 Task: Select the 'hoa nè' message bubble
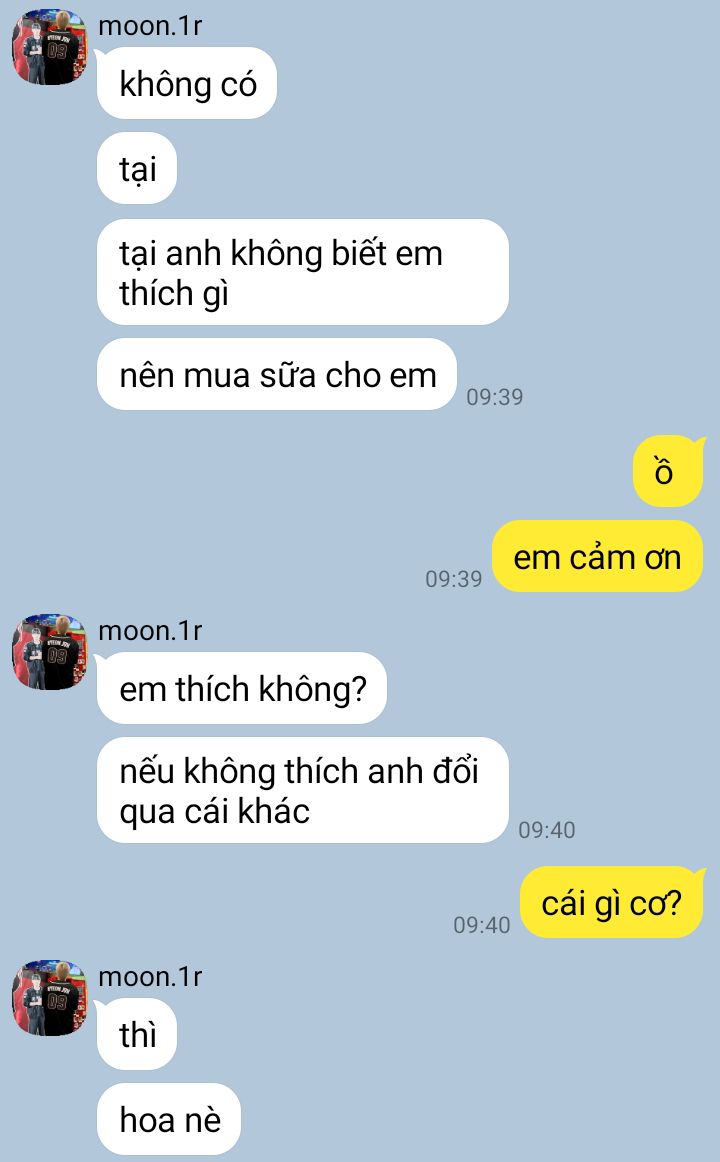(170, 1119)
